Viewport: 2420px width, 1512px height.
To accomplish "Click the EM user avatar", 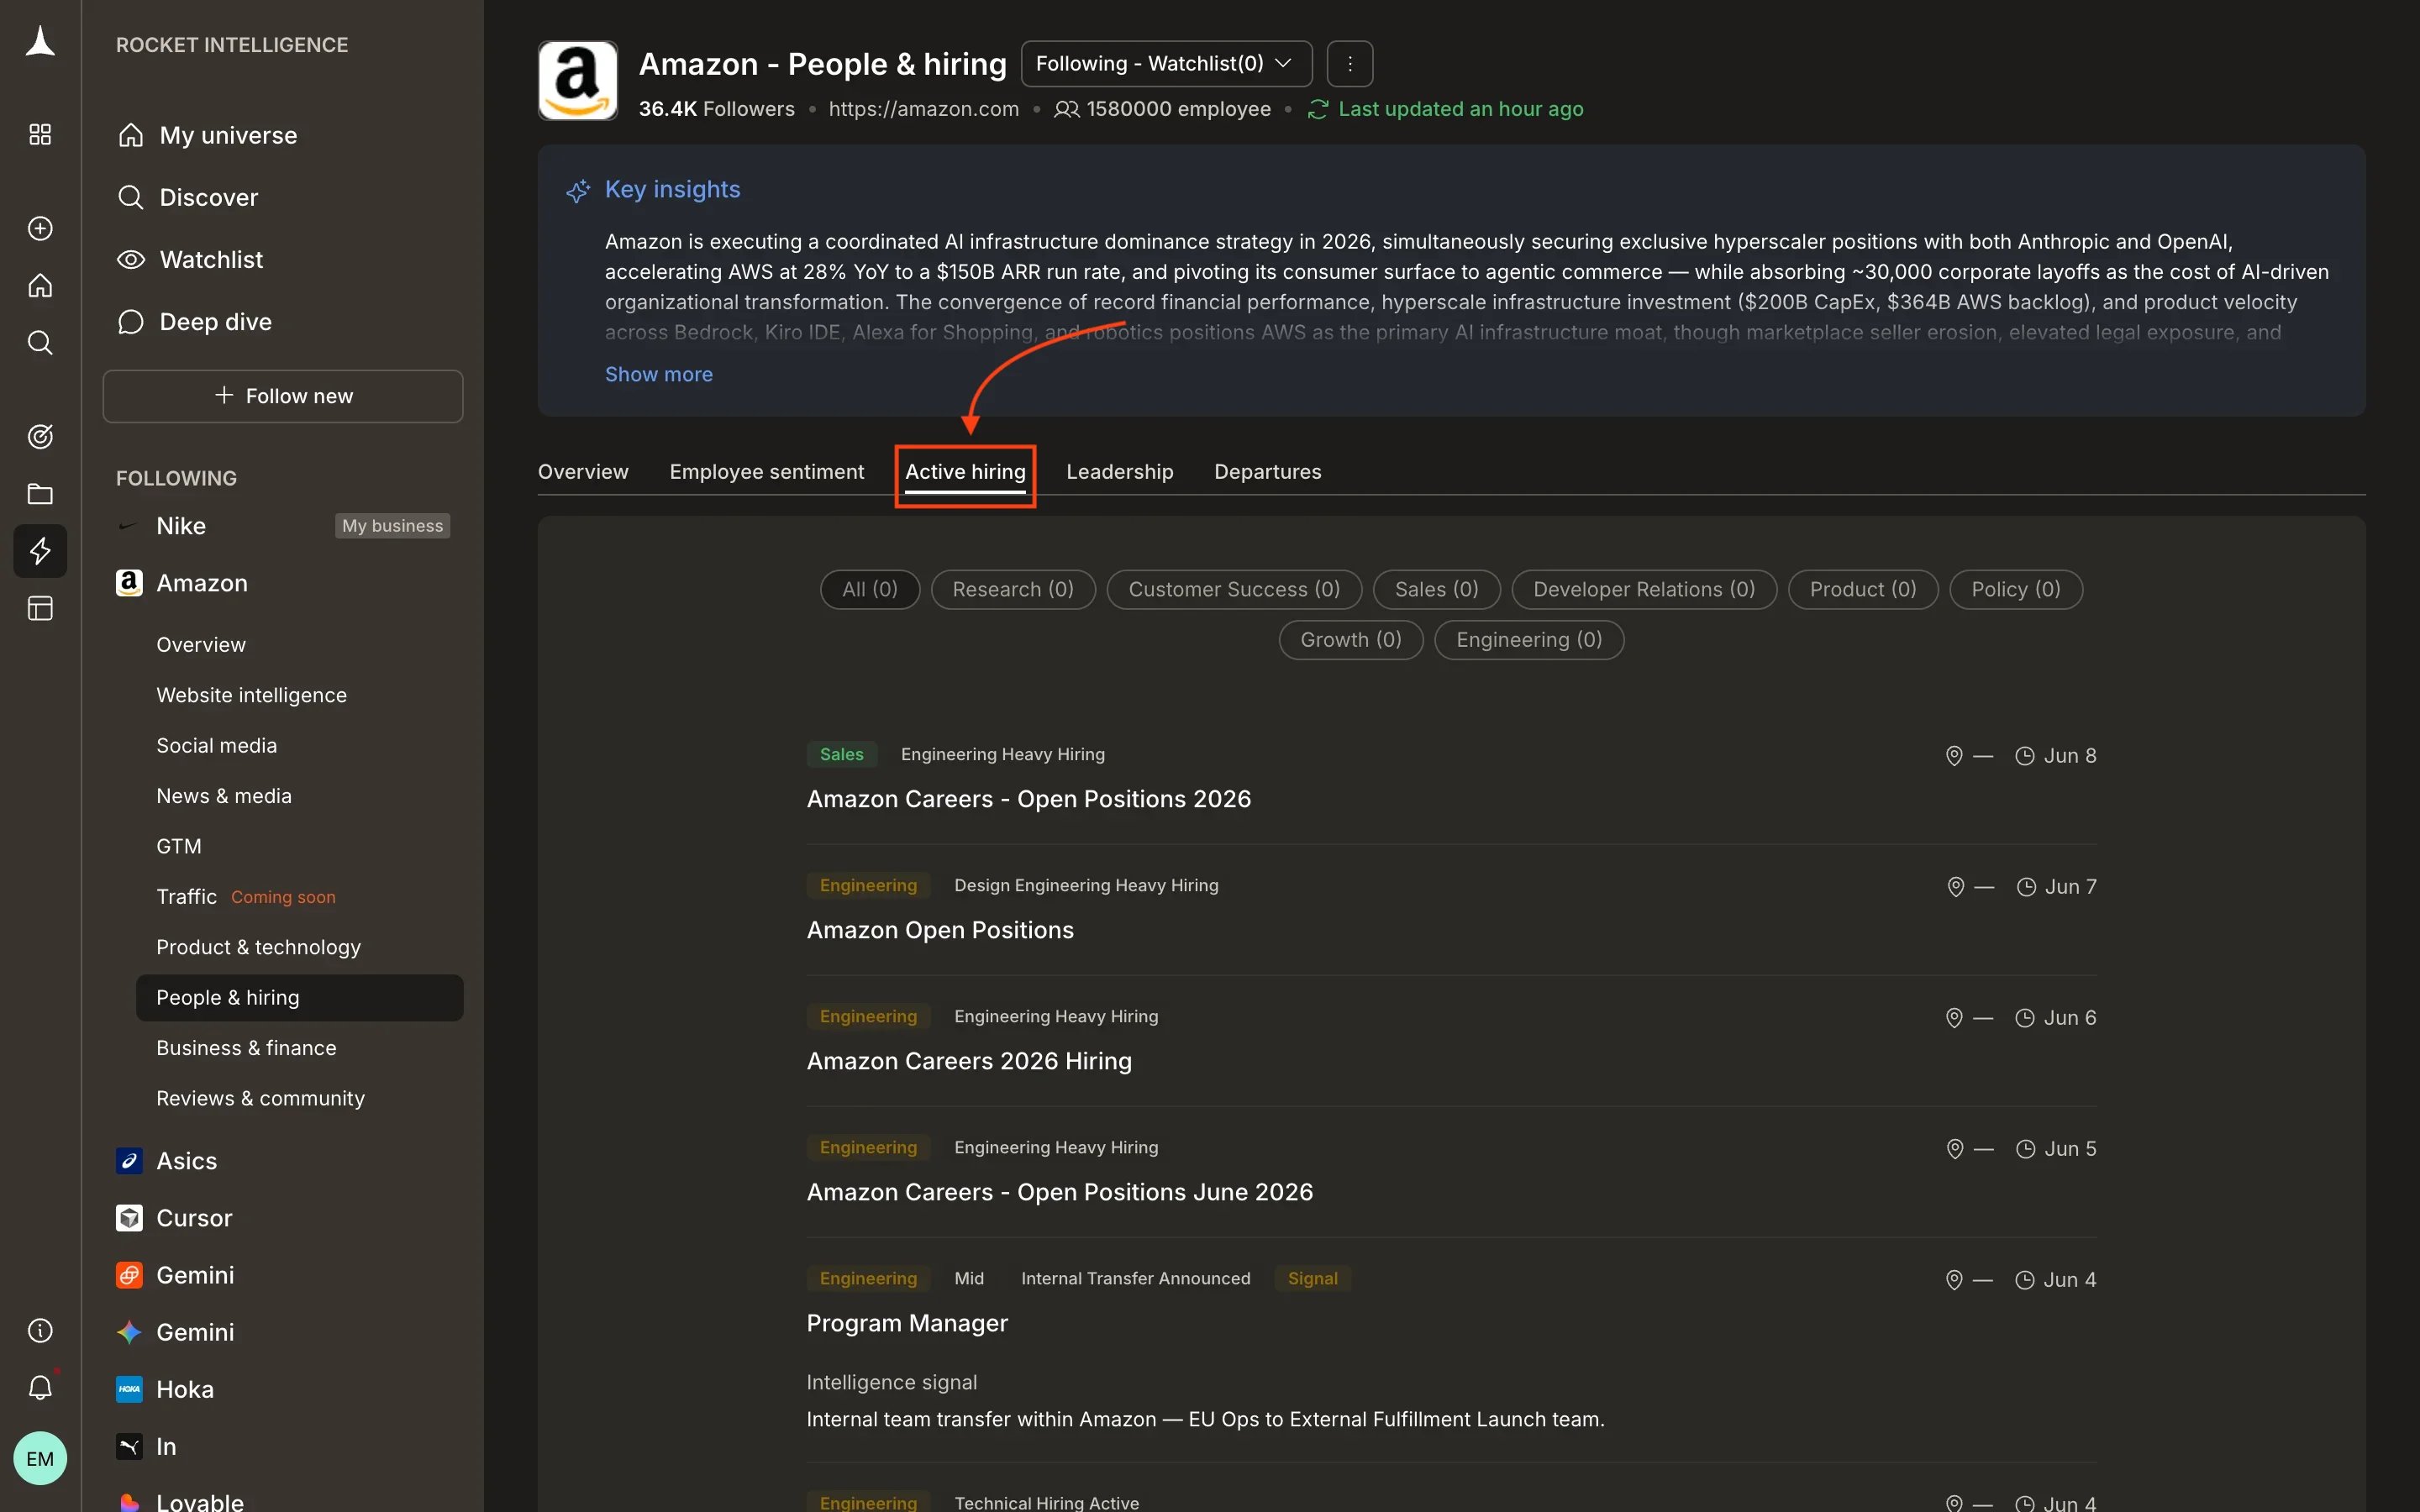I will point(40,1458).
